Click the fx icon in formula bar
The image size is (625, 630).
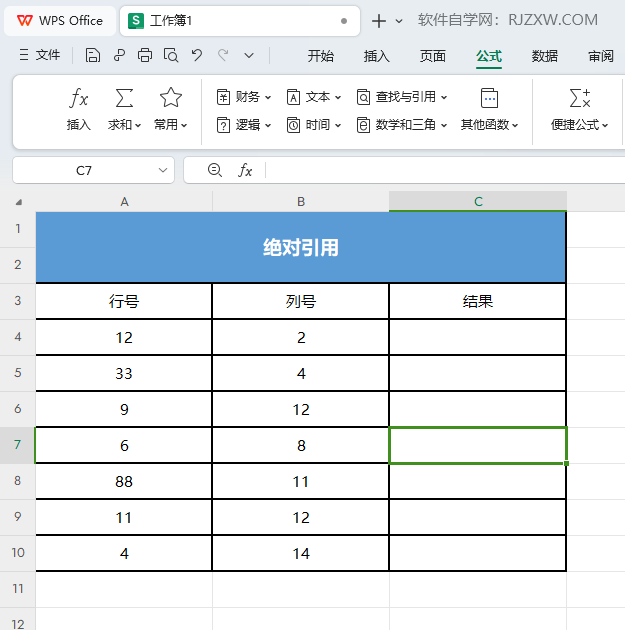245,170
